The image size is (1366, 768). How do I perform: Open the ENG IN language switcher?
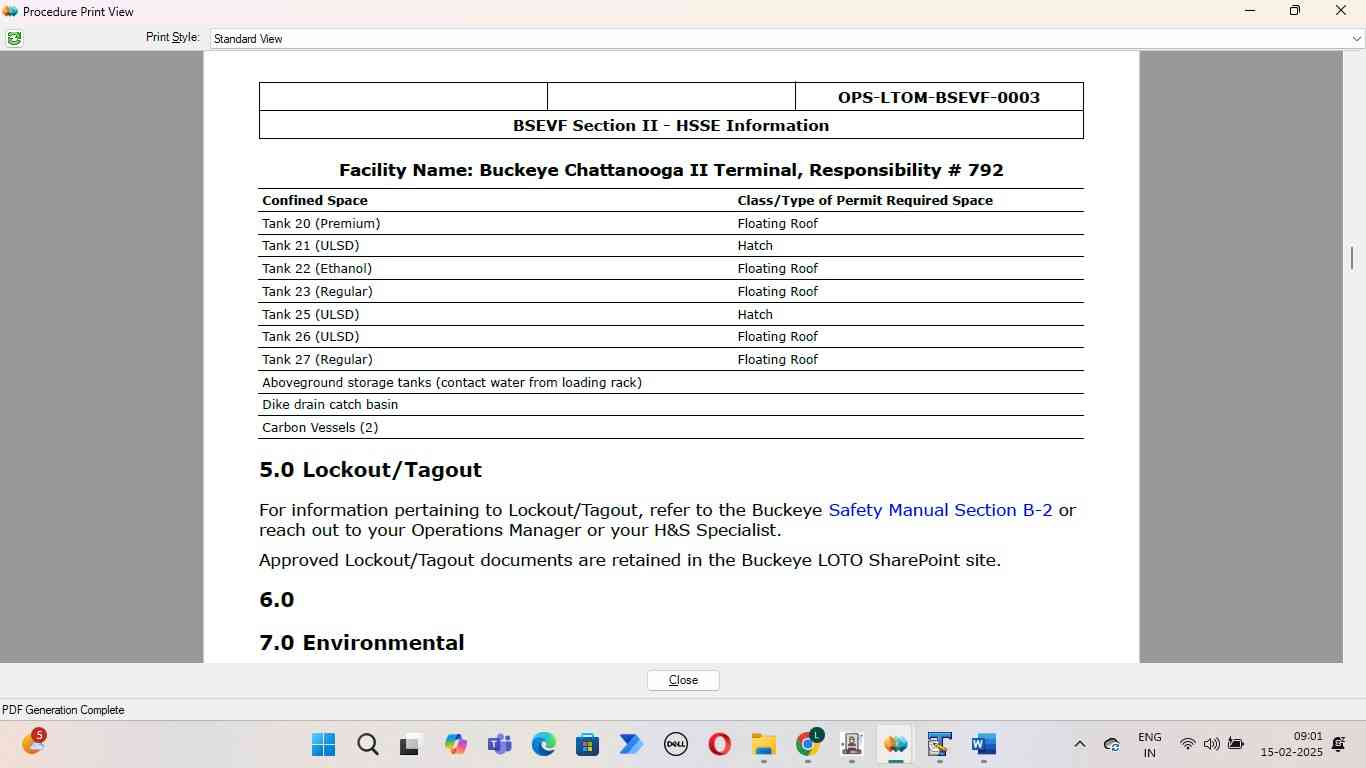(x=1150, y=744)
